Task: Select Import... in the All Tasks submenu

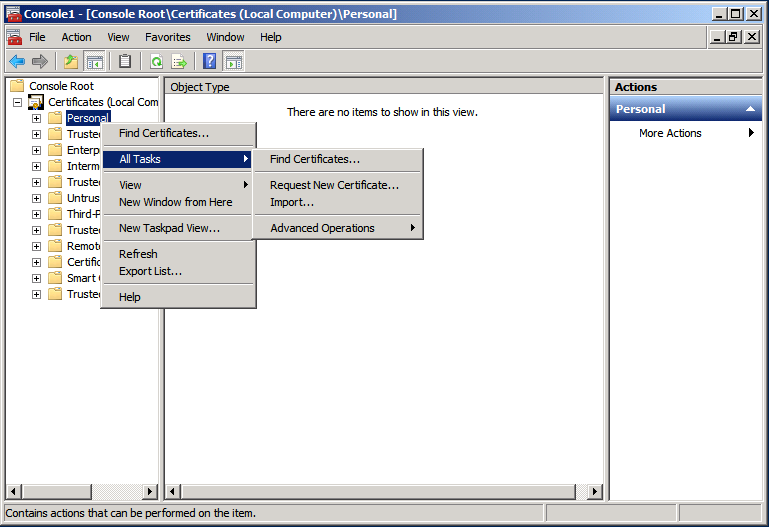Action: (x=292, y=202)
